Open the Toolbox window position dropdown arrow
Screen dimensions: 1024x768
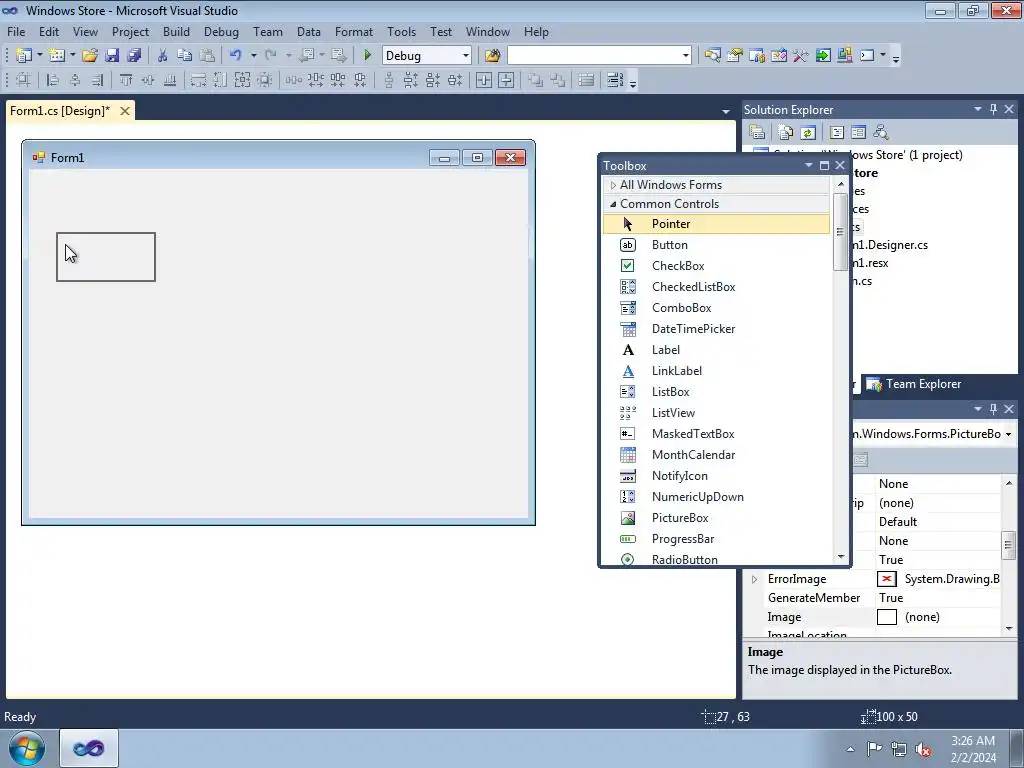[x=808, y=165]
